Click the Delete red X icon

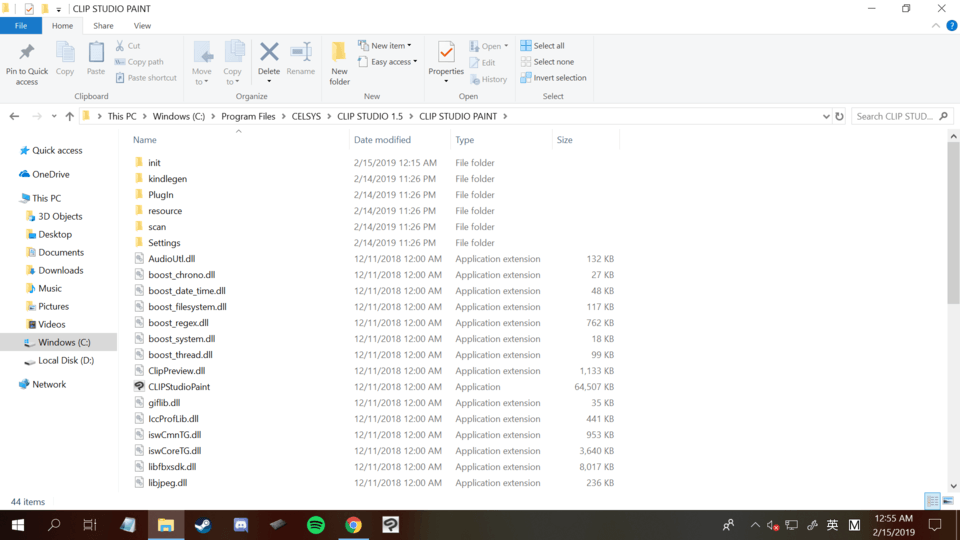269,52
